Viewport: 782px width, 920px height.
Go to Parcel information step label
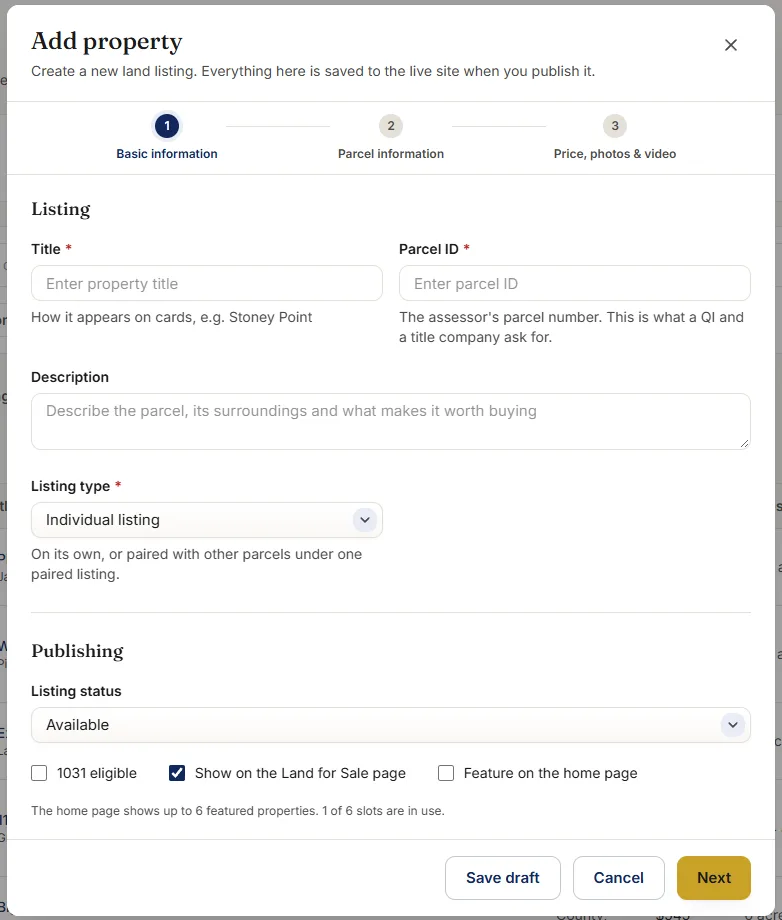tap(391, 154)
